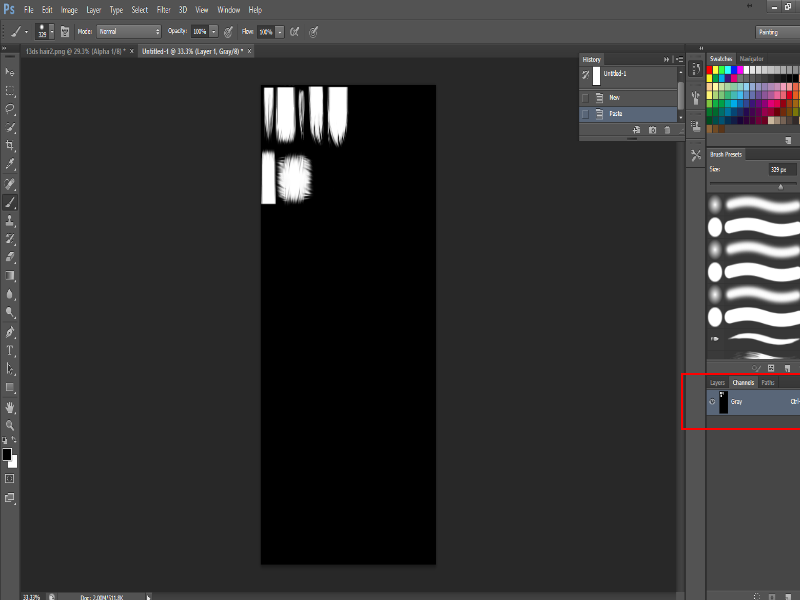The width and height of the screenshot is (800, 600).
Task: Close the Untitled-1 document tab
Action: 249,51
